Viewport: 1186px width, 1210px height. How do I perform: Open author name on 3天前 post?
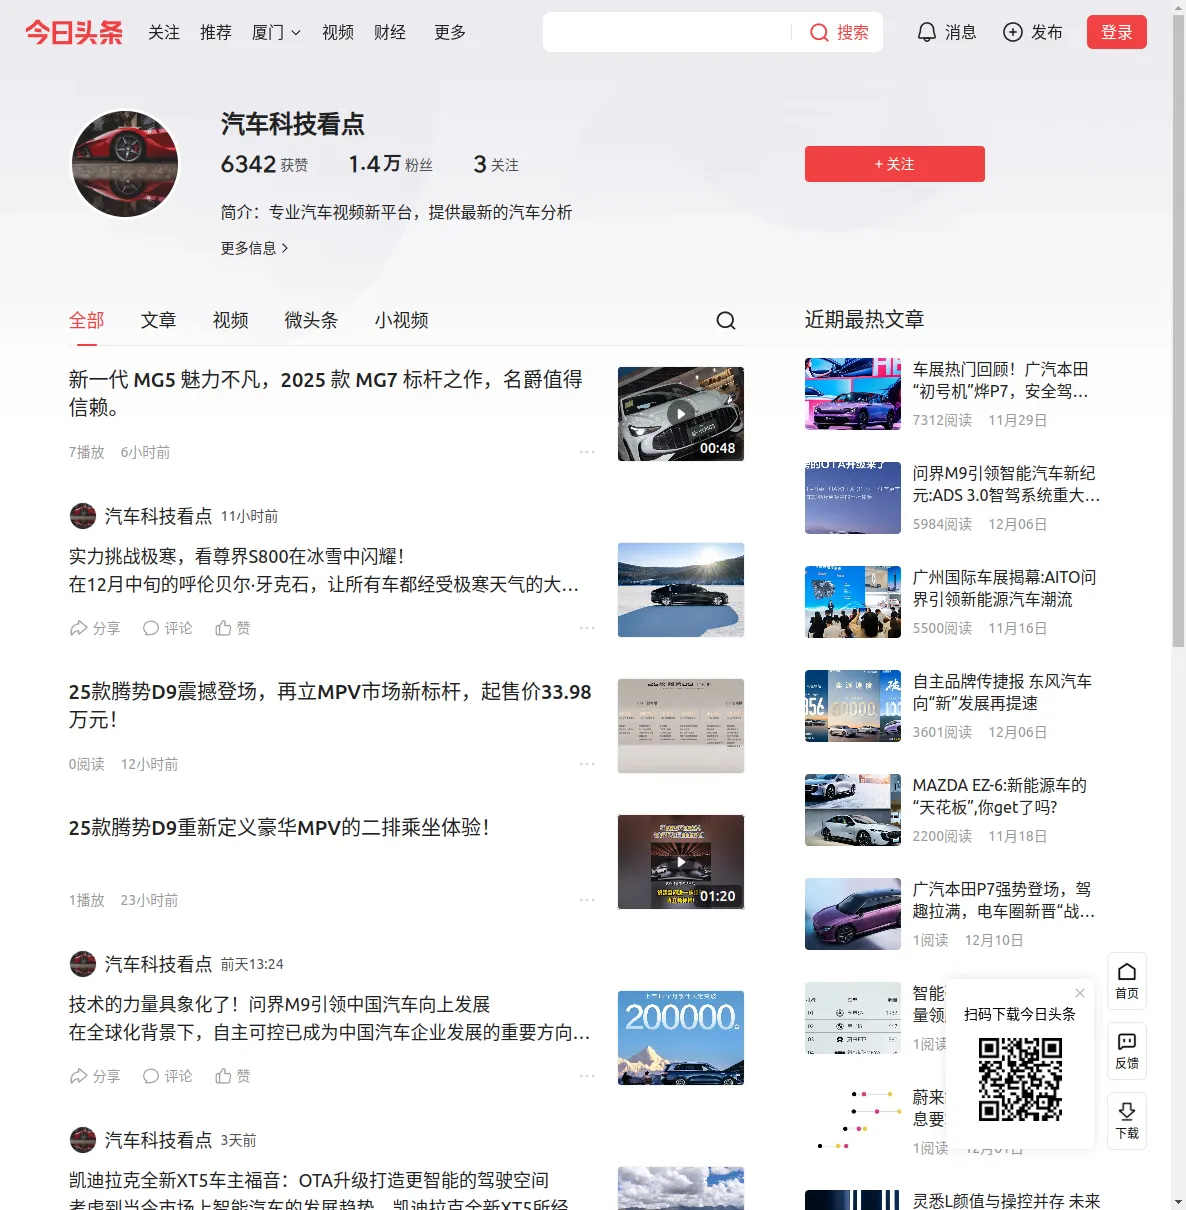pyautogui.click(x=158, y=1140)
